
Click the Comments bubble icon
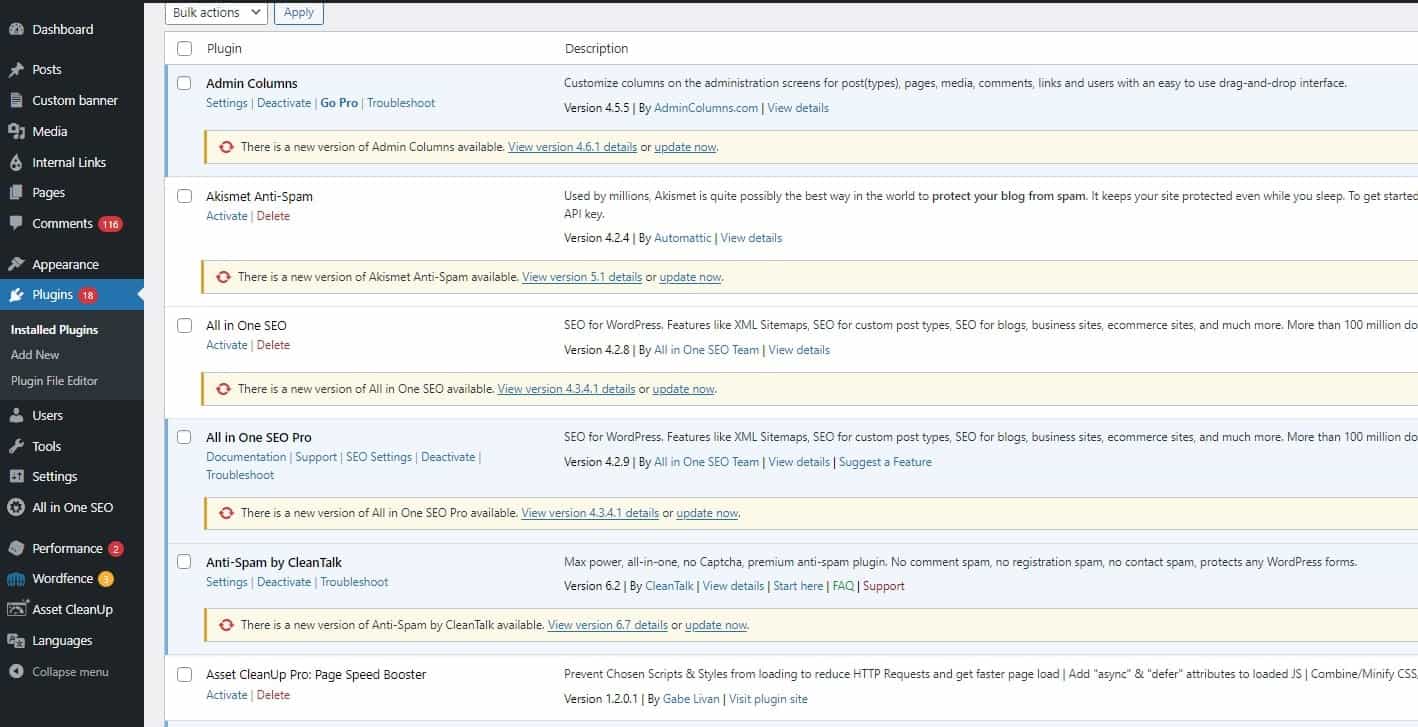point(16,224)
